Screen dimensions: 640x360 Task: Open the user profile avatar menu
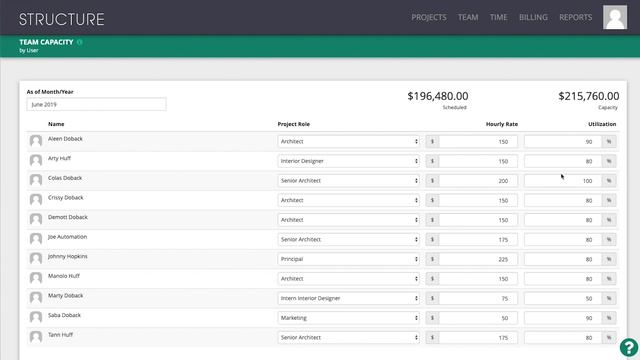pos(615,17)
